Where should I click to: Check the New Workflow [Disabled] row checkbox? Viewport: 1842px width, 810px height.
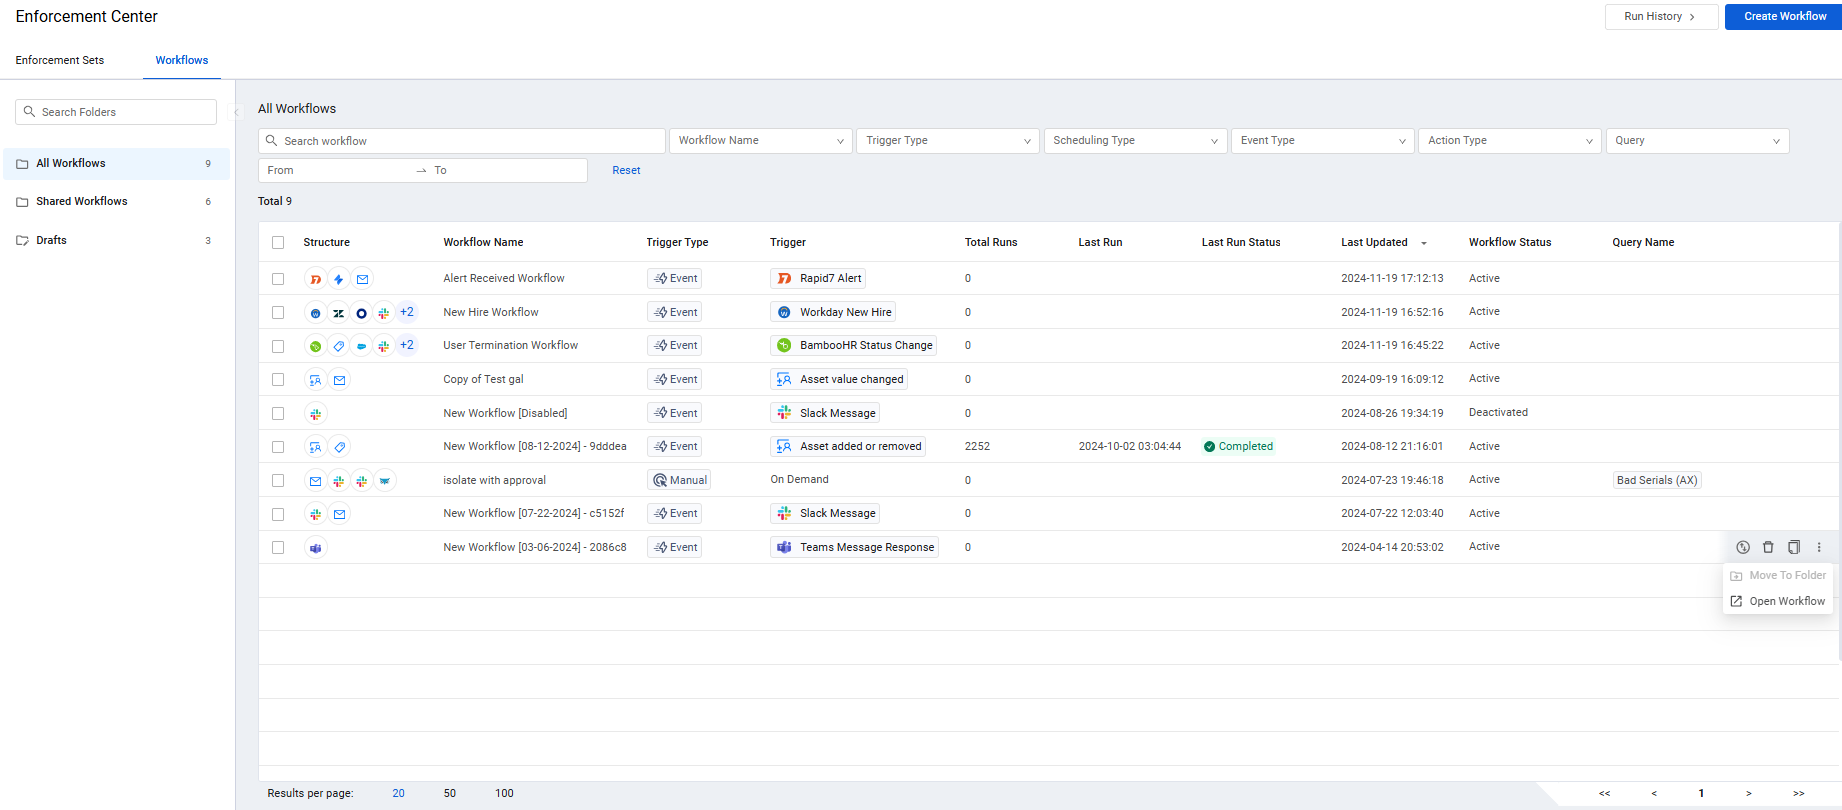278,413
